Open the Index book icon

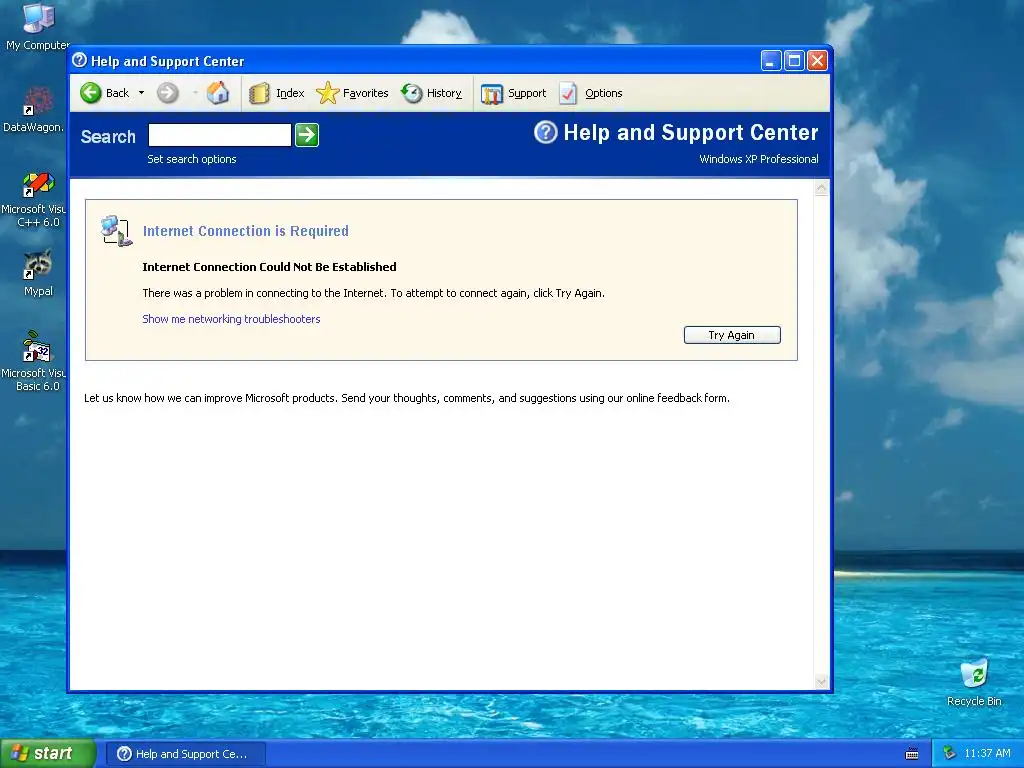[259, 93]
